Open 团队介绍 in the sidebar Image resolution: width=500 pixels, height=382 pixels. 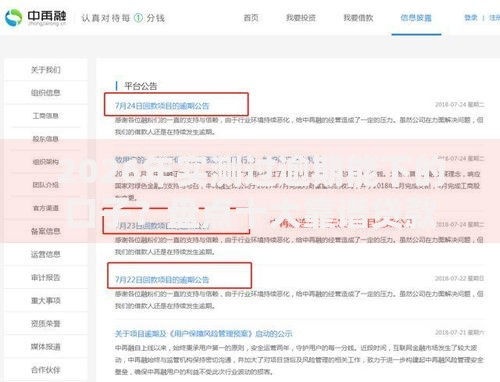click(46, 185)
